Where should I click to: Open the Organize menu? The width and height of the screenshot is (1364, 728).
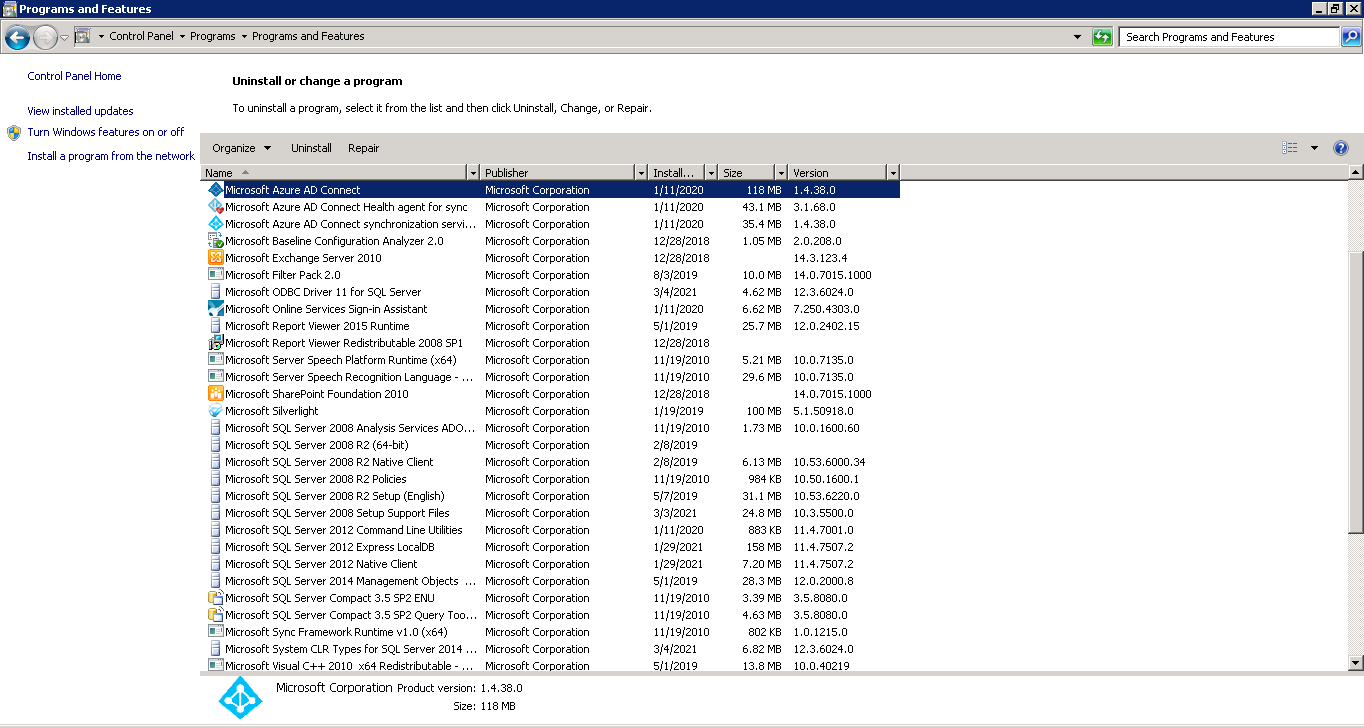point(242,148)
